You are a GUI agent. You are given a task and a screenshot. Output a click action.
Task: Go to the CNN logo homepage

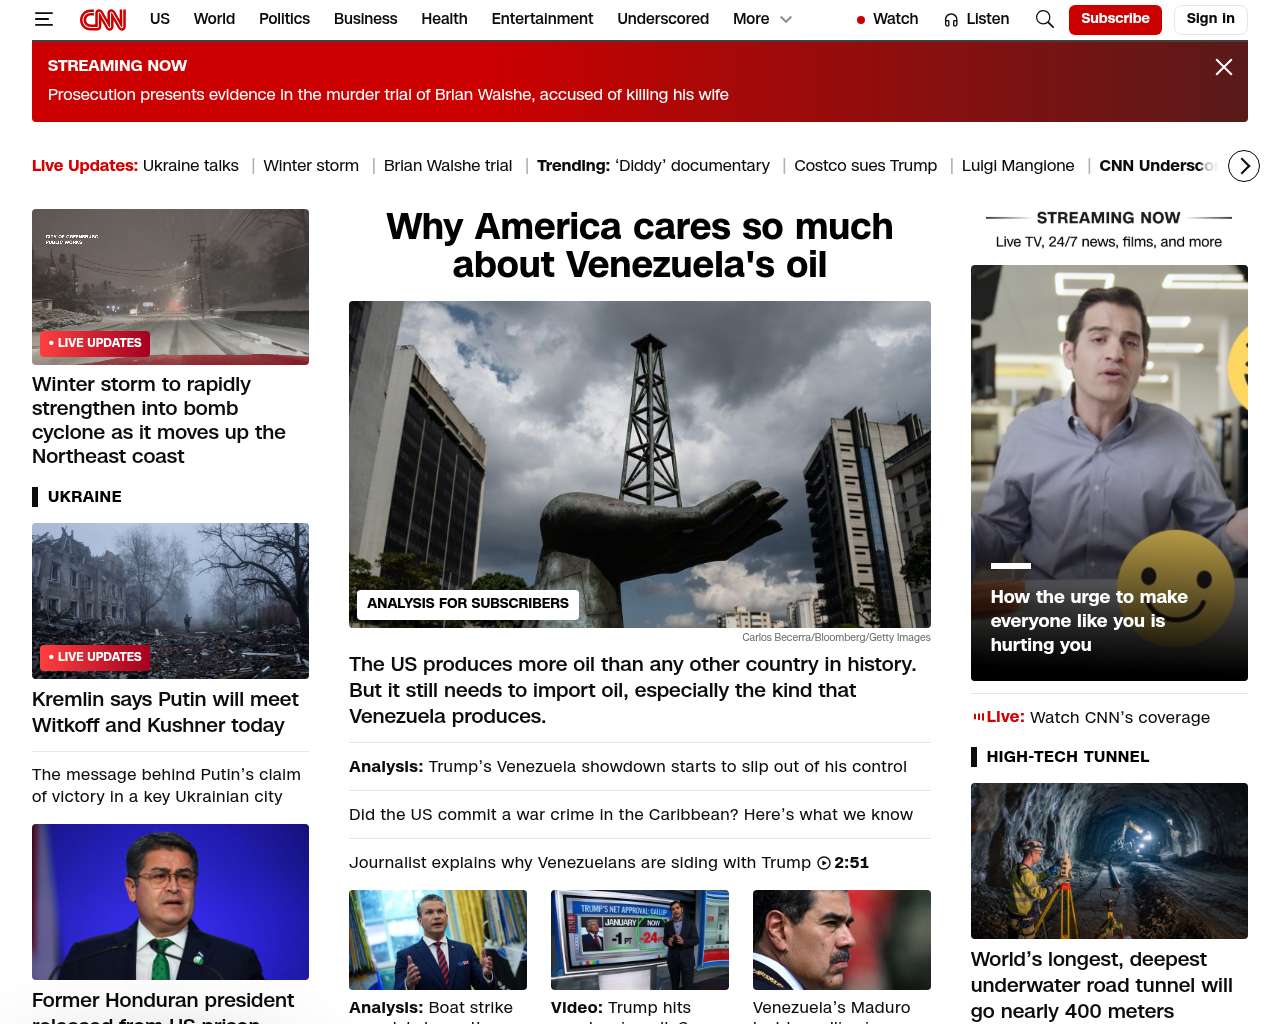[103, 19]
